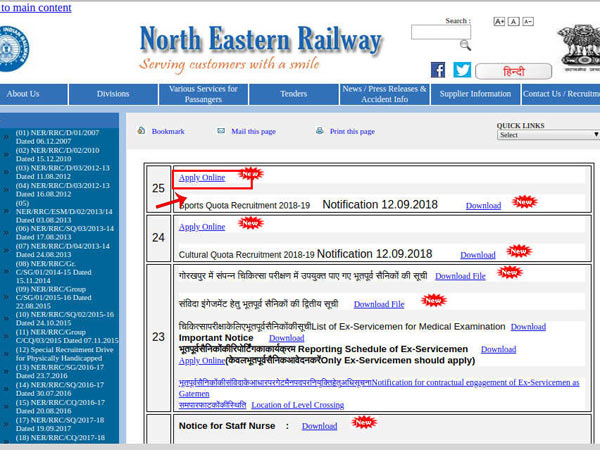600x450 pixels.
Task: Click Apply Online for Ex-Servicemen
Action: pos(202,360)
